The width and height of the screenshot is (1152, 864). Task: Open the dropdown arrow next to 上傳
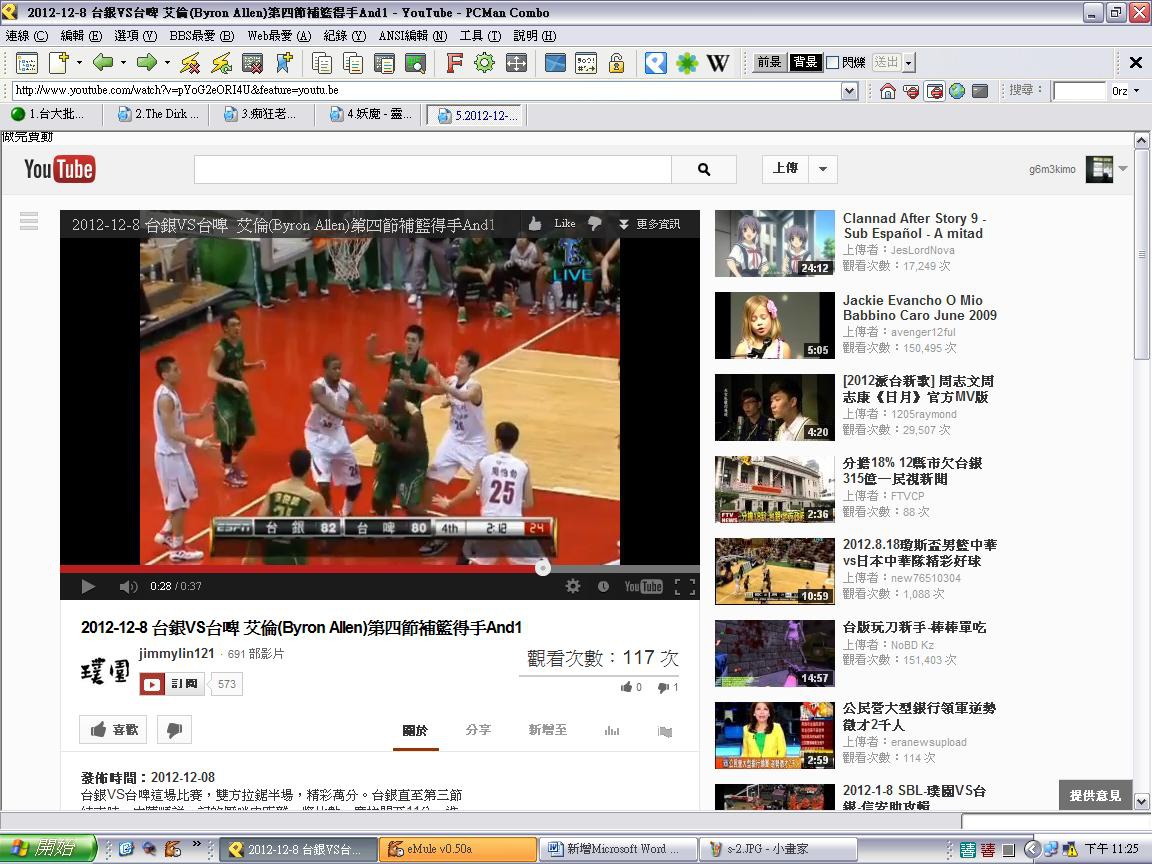822,169
